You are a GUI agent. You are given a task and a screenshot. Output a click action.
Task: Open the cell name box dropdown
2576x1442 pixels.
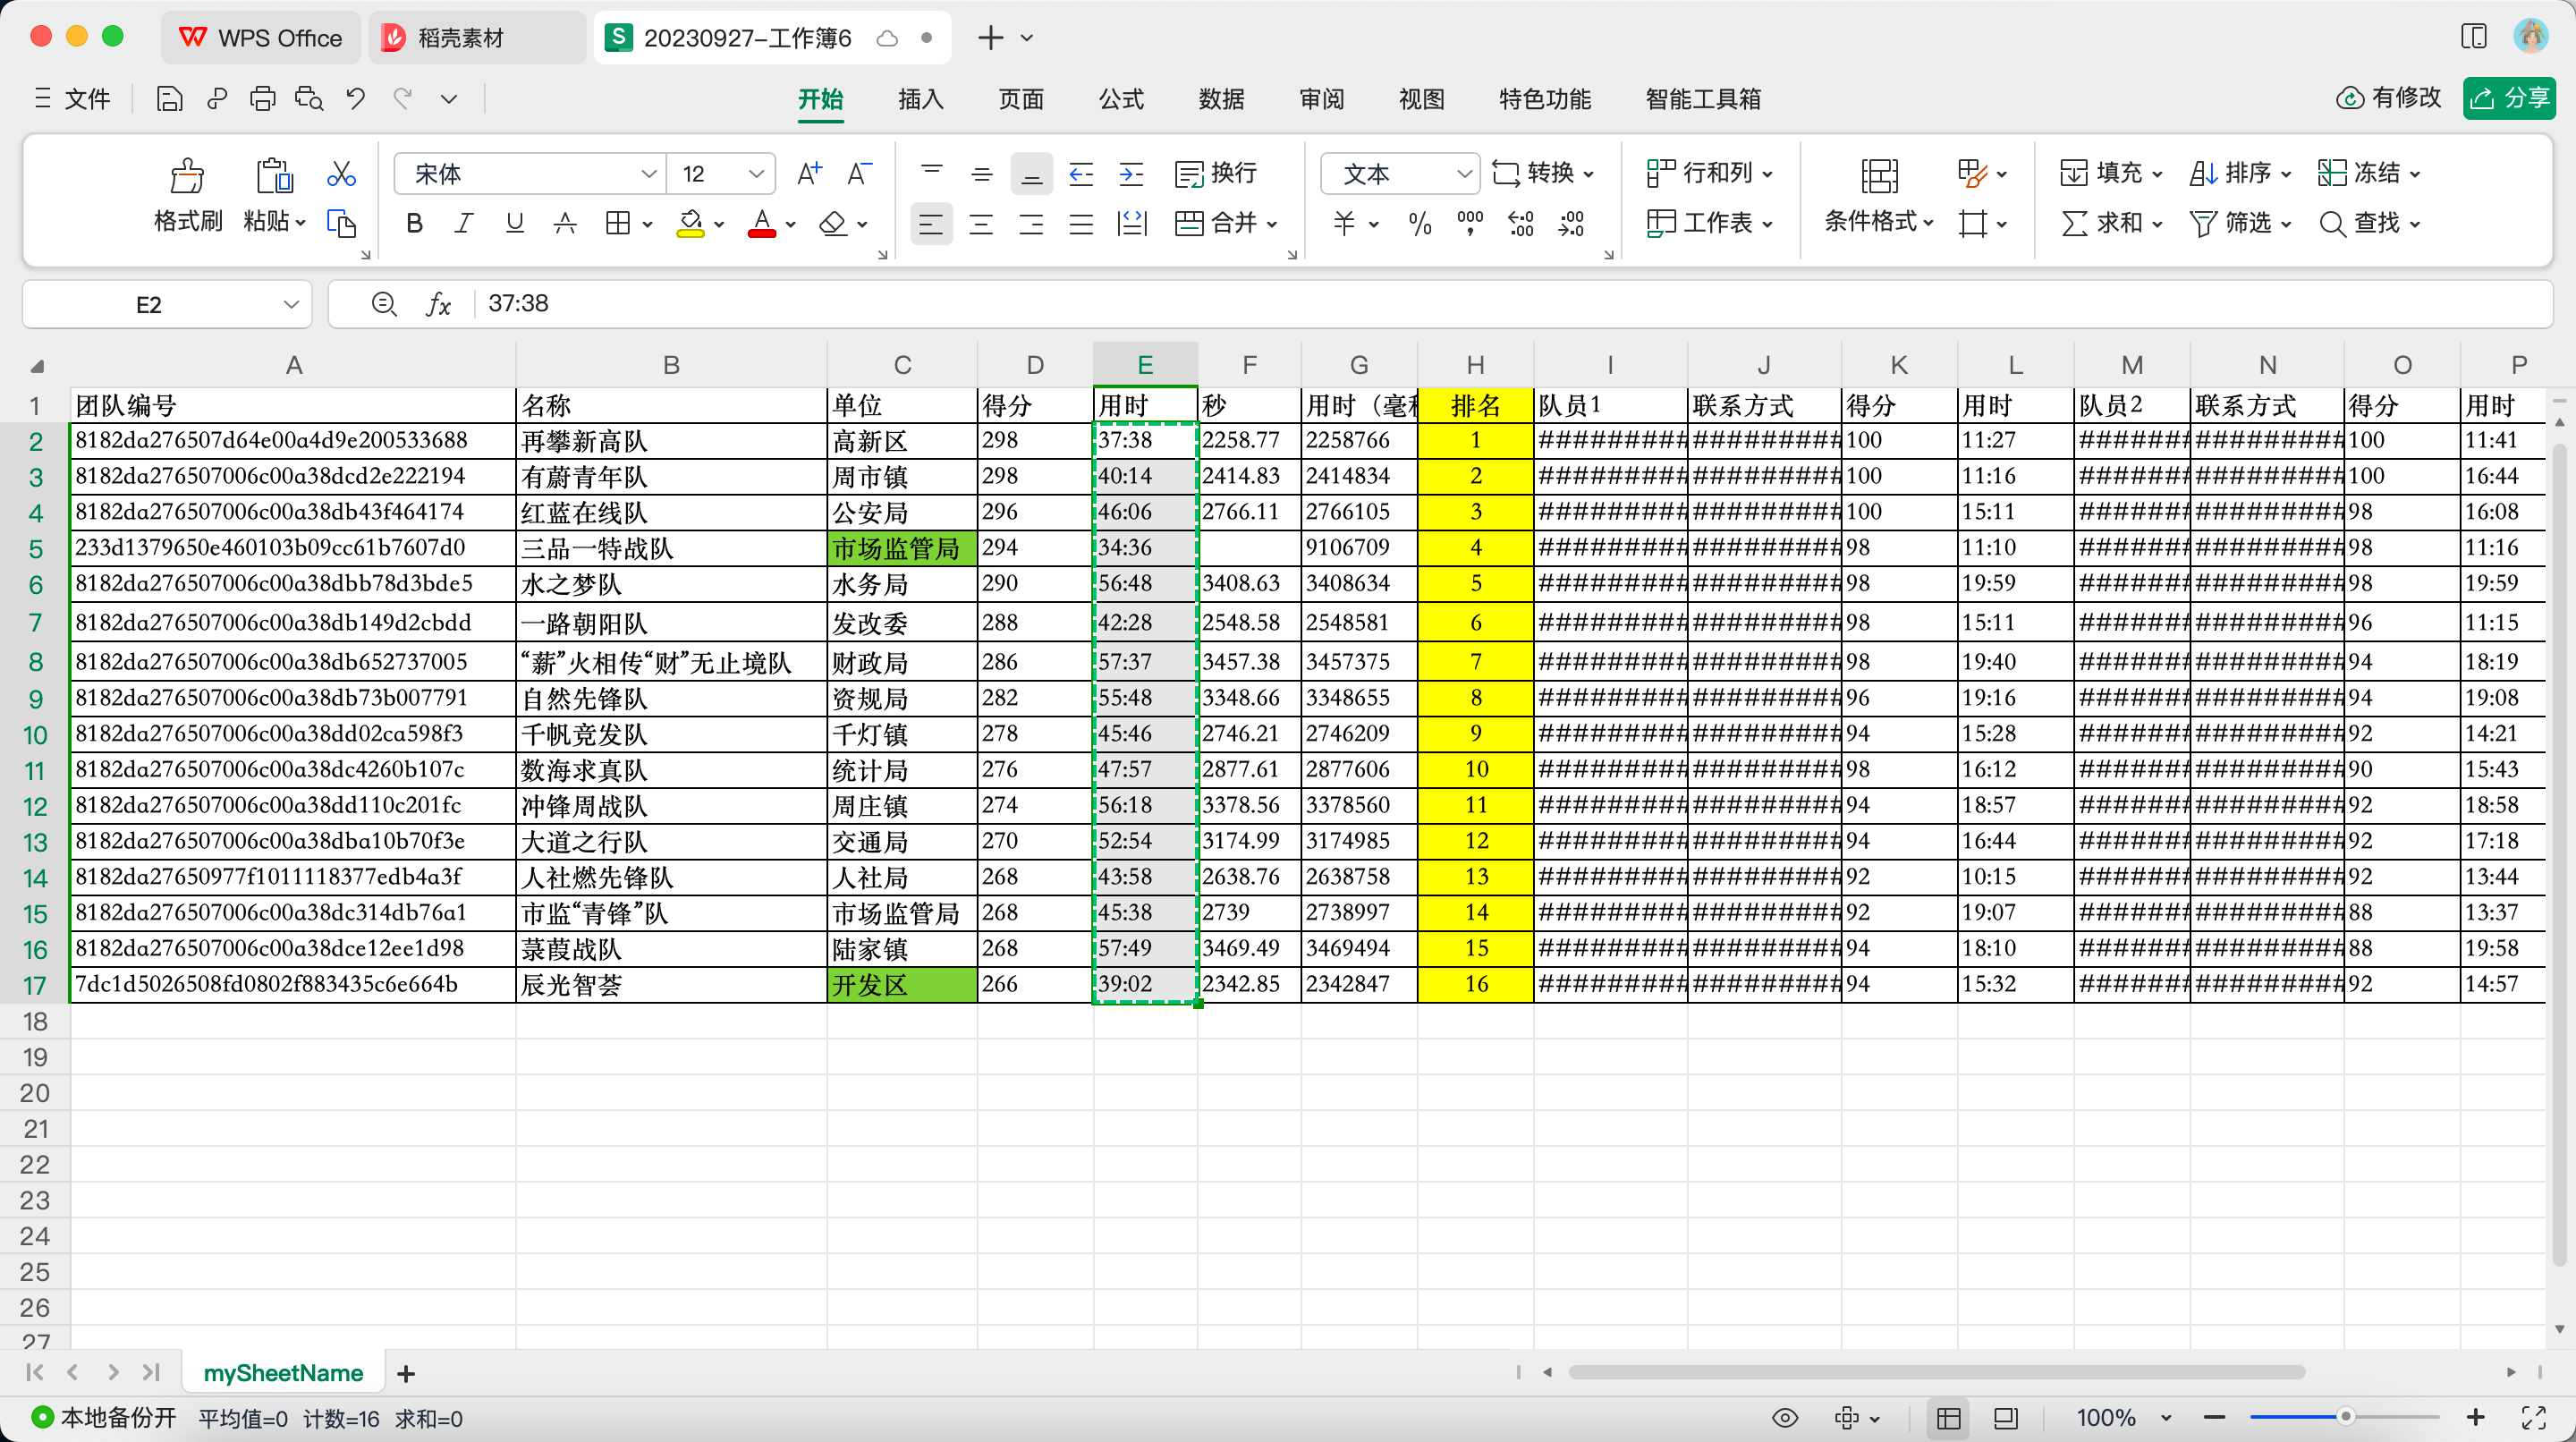291,304
